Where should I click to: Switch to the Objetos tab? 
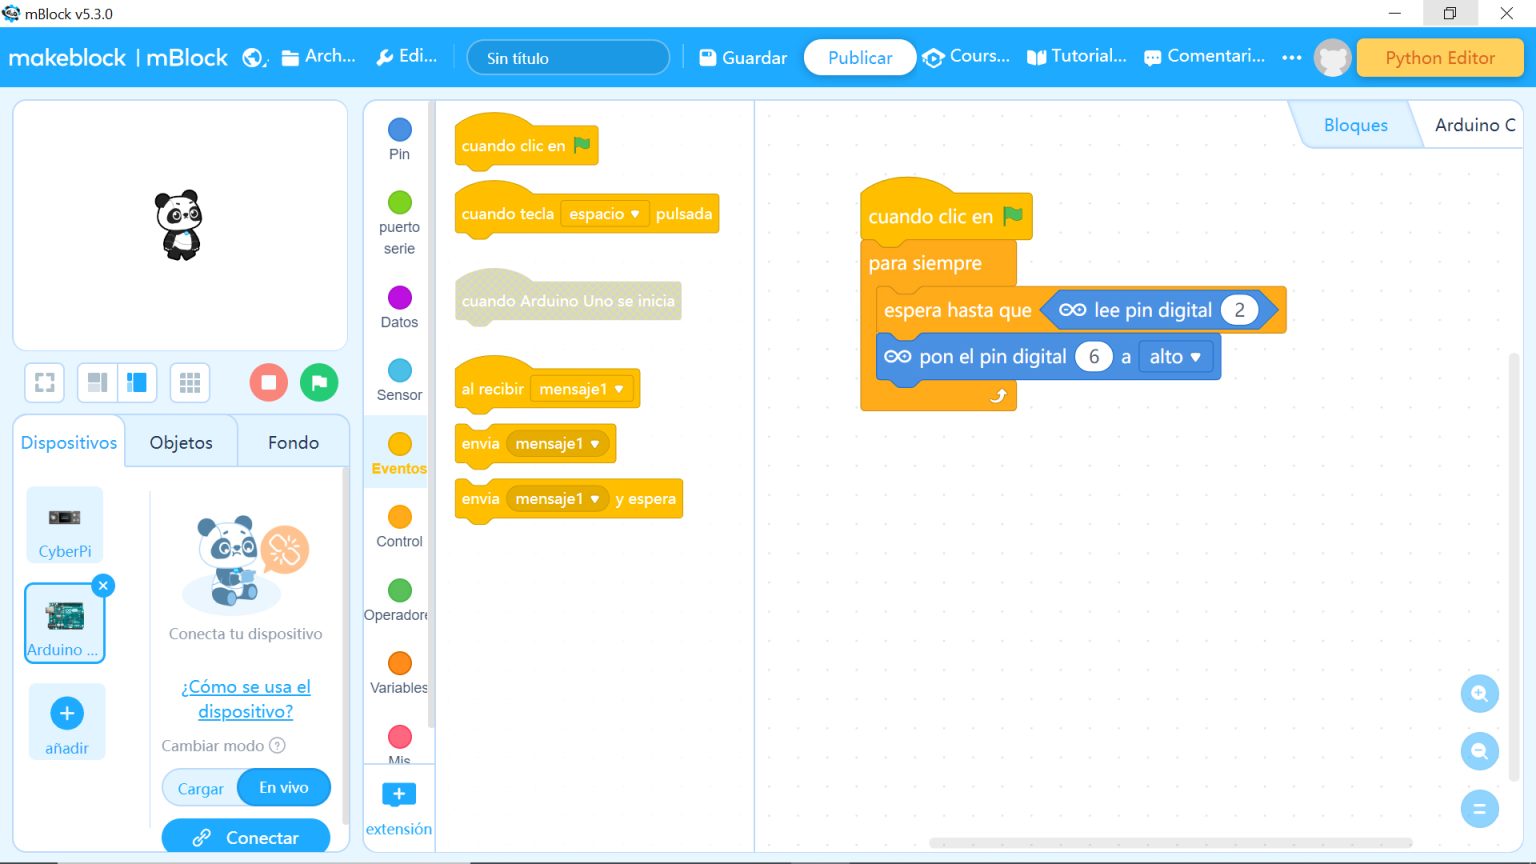pos(181,442)
